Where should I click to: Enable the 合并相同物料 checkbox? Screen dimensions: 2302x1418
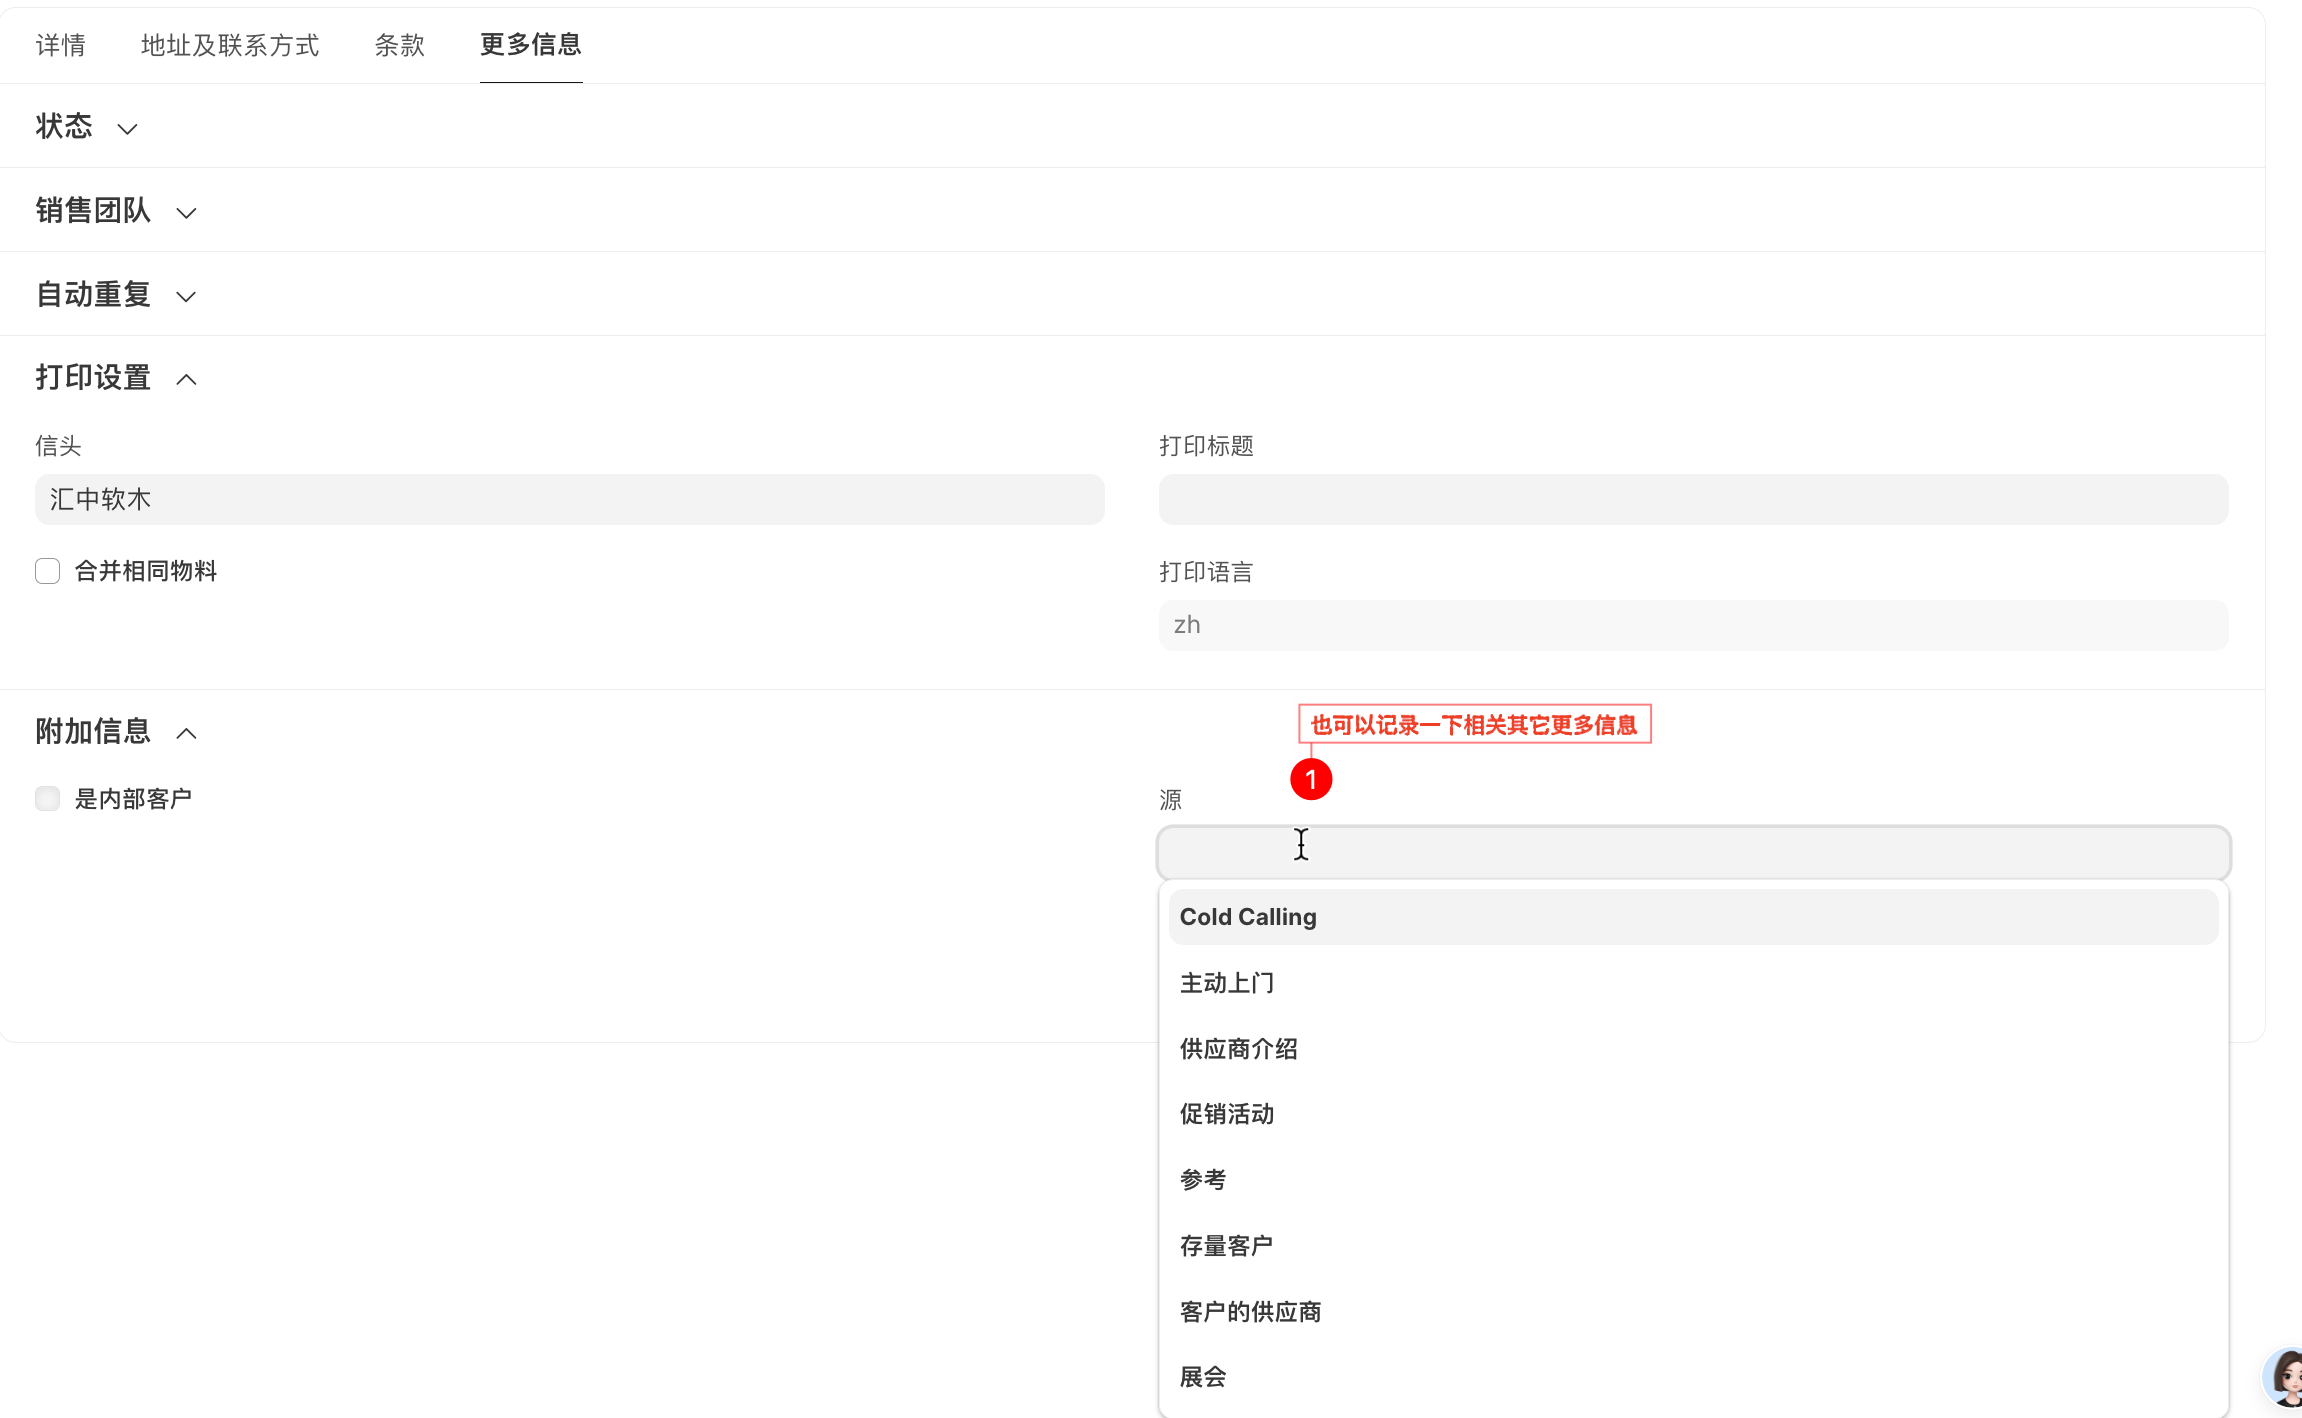(48, 571)
